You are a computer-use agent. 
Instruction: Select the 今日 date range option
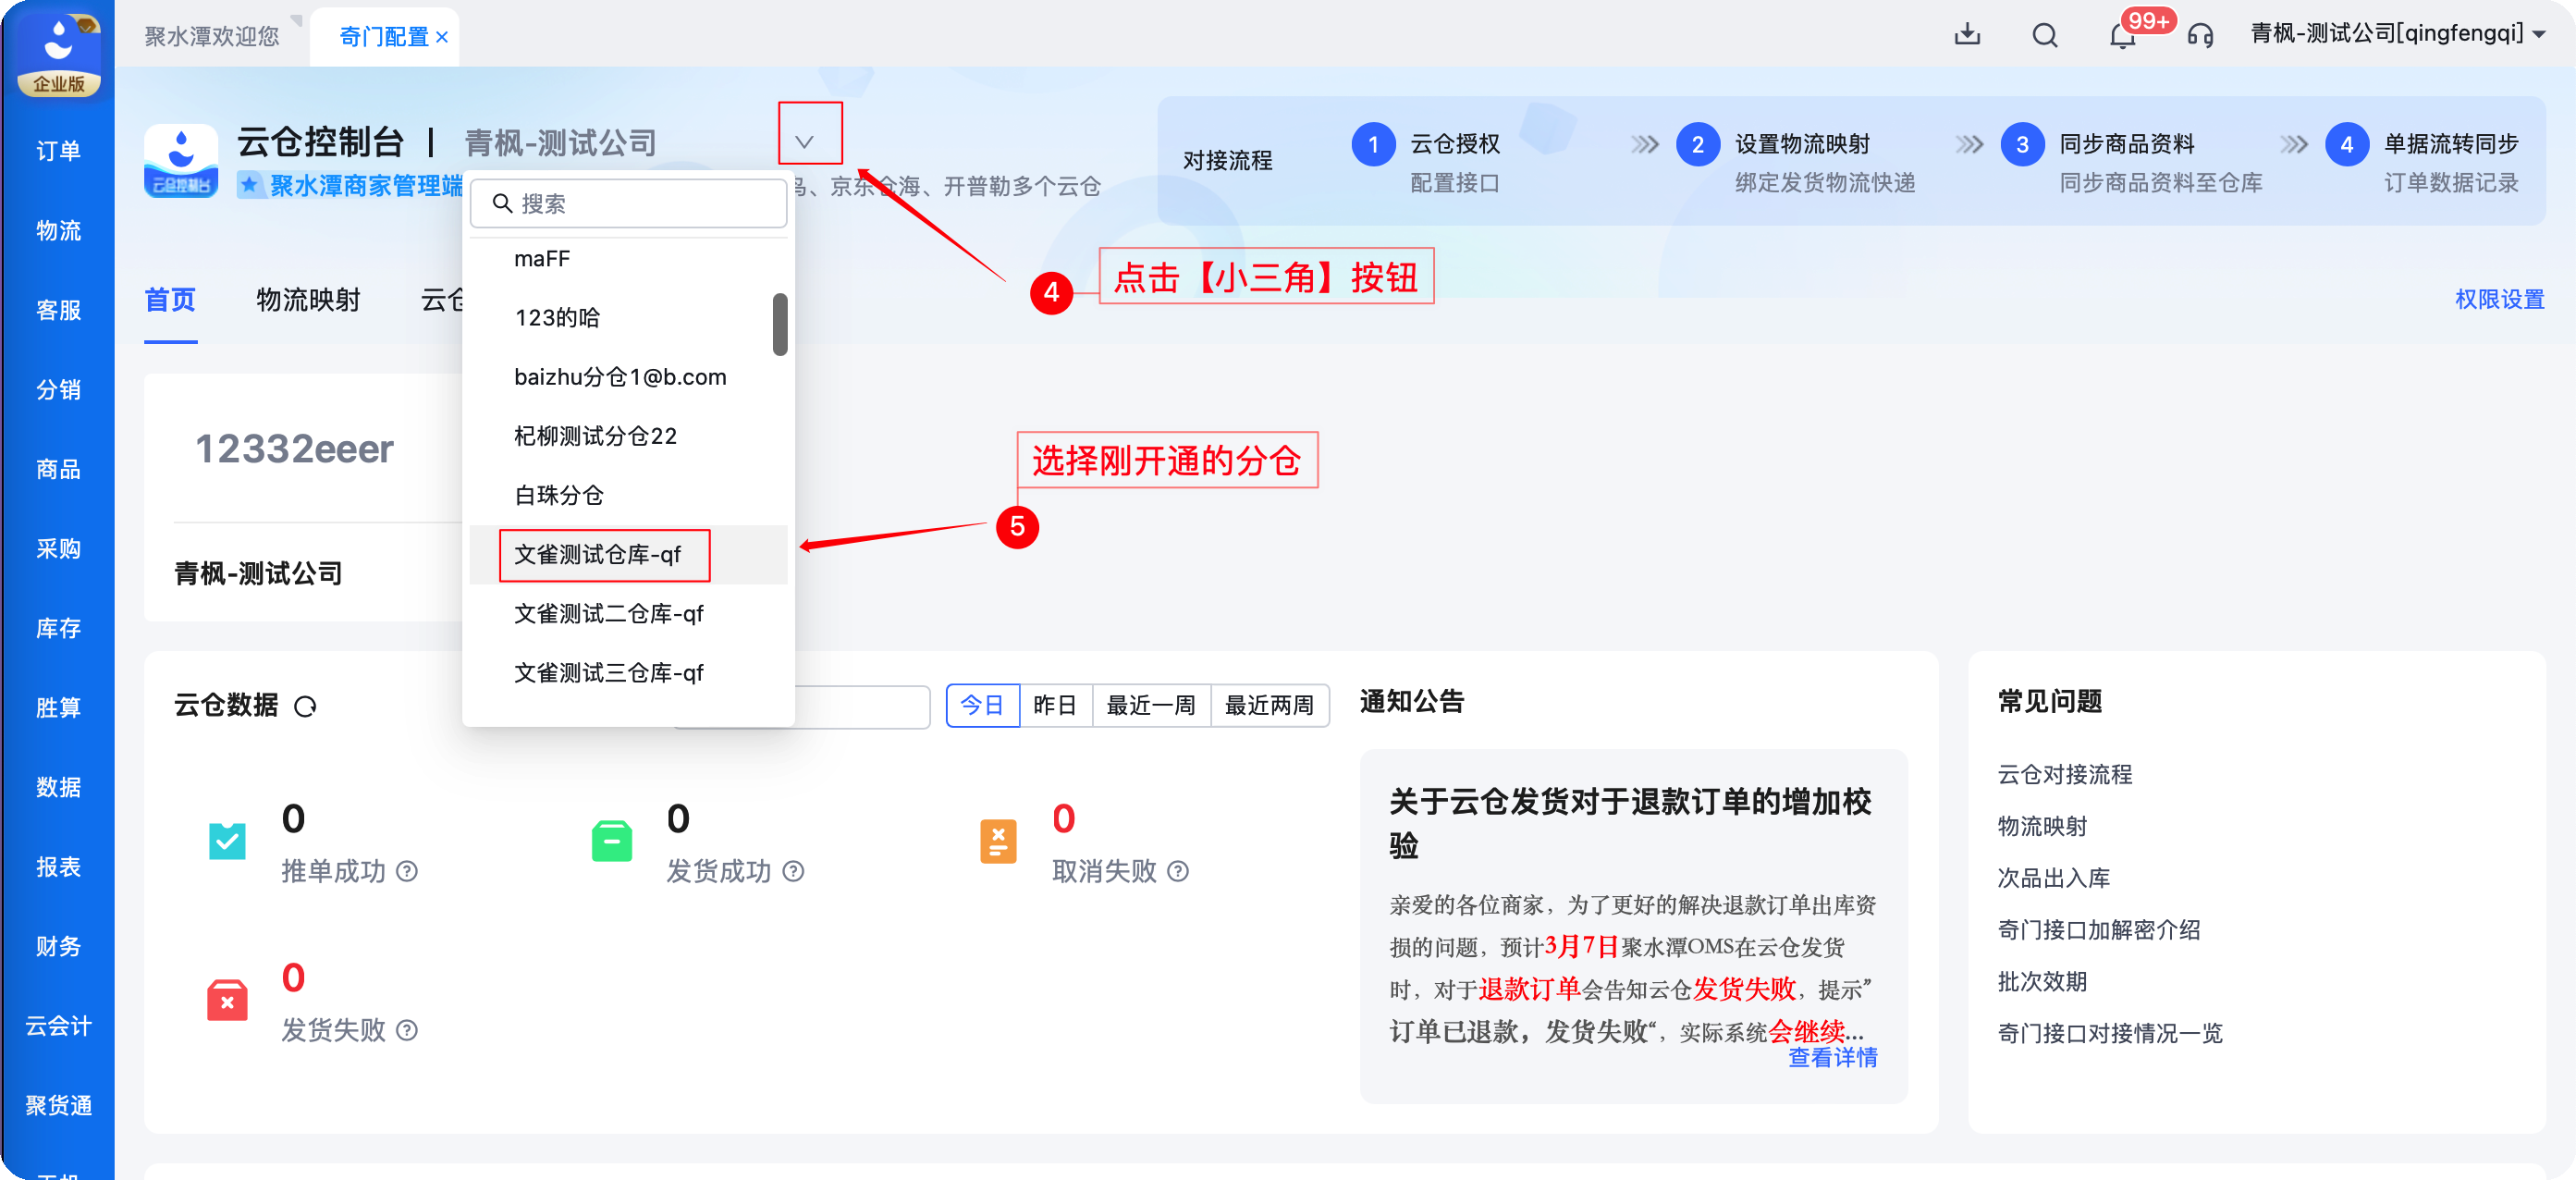pos(982,705)
